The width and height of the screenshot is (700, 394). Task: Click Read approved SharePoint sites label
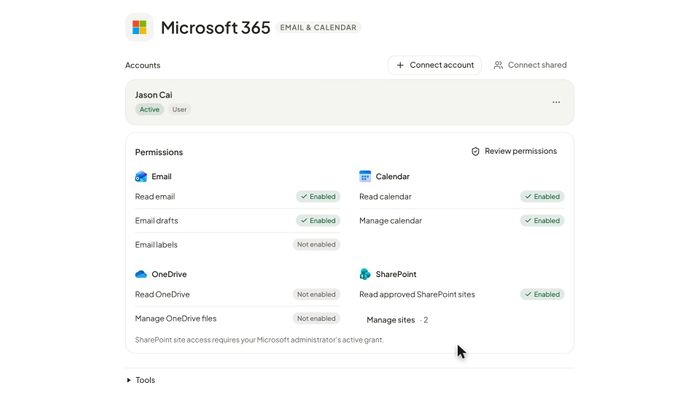(x=417, y=294)
